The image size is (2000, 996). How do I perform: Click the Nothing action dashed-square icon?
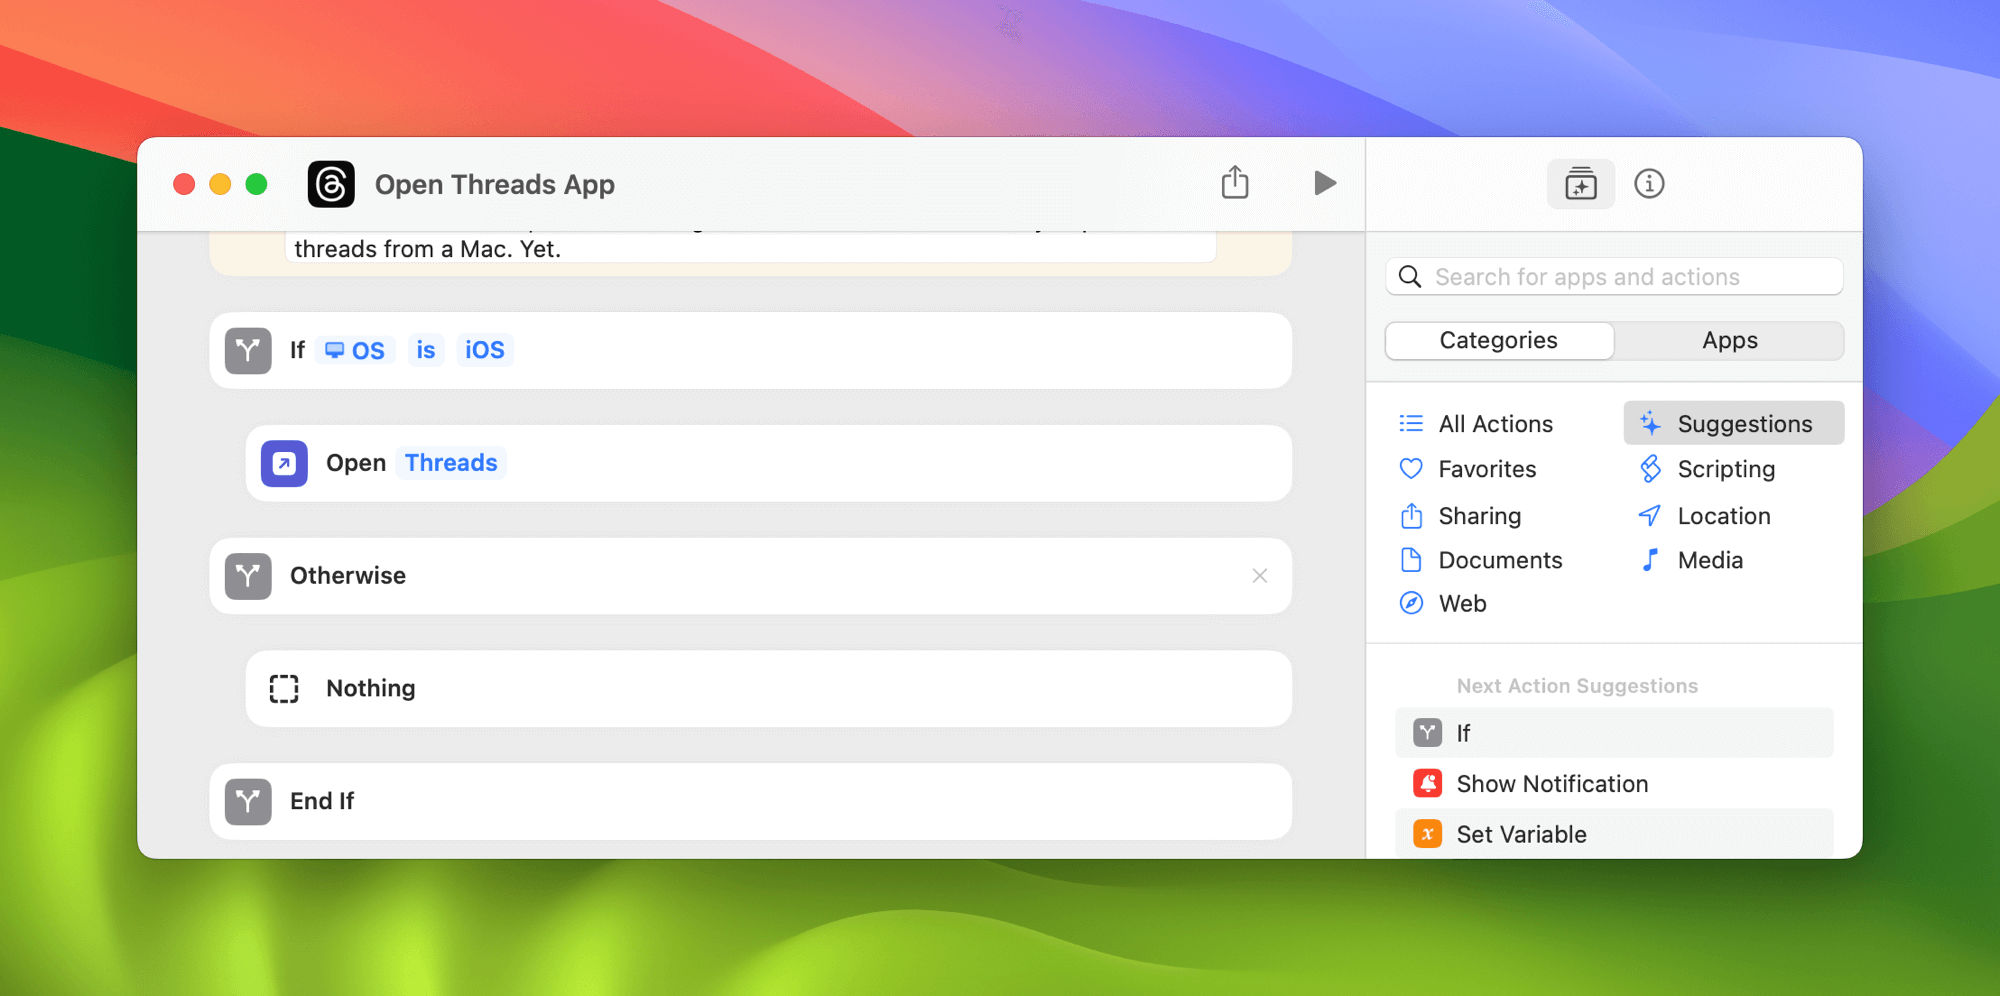284,689
